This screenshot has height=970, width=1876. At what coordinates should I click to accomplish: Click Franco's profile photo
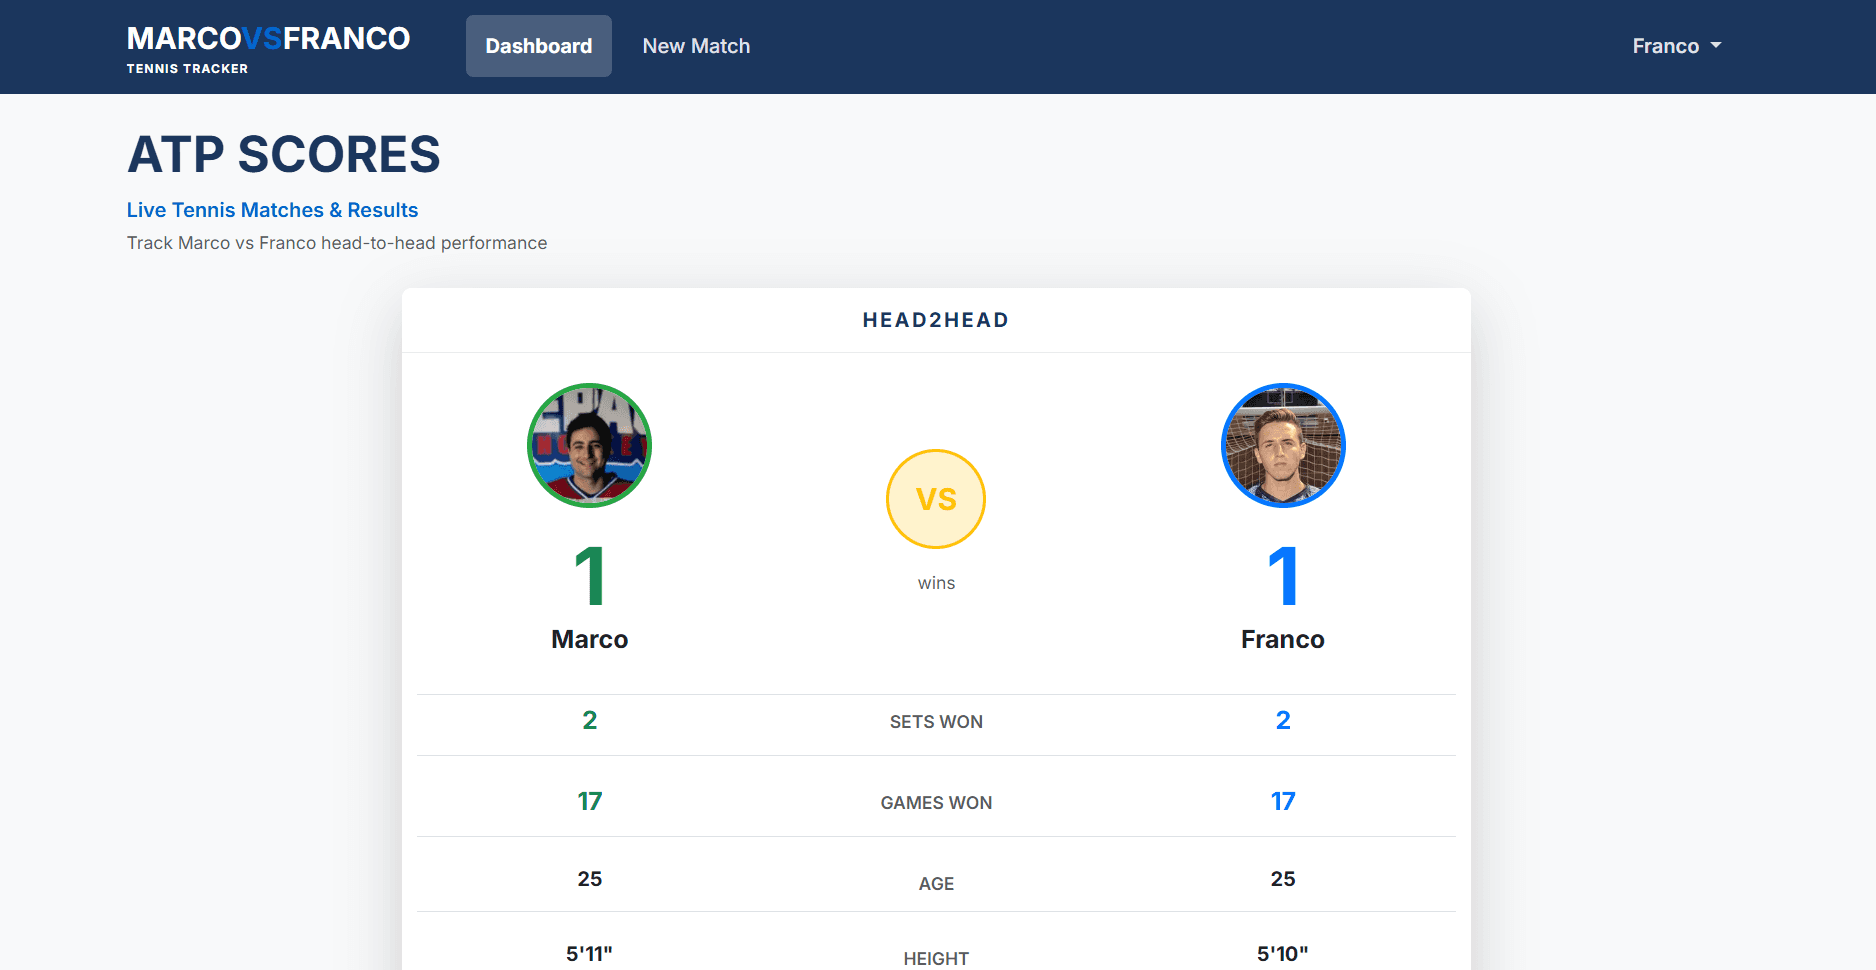pos(1283,445)
